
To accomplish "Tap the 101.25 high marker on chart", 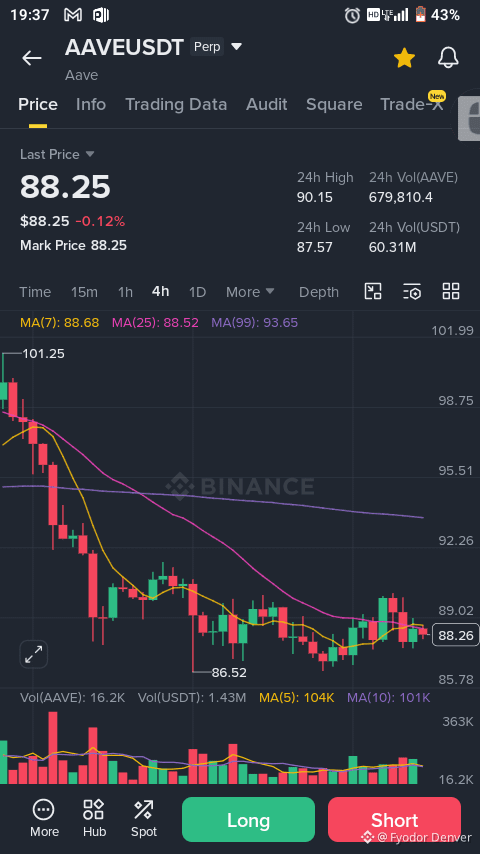I will 44,354.
